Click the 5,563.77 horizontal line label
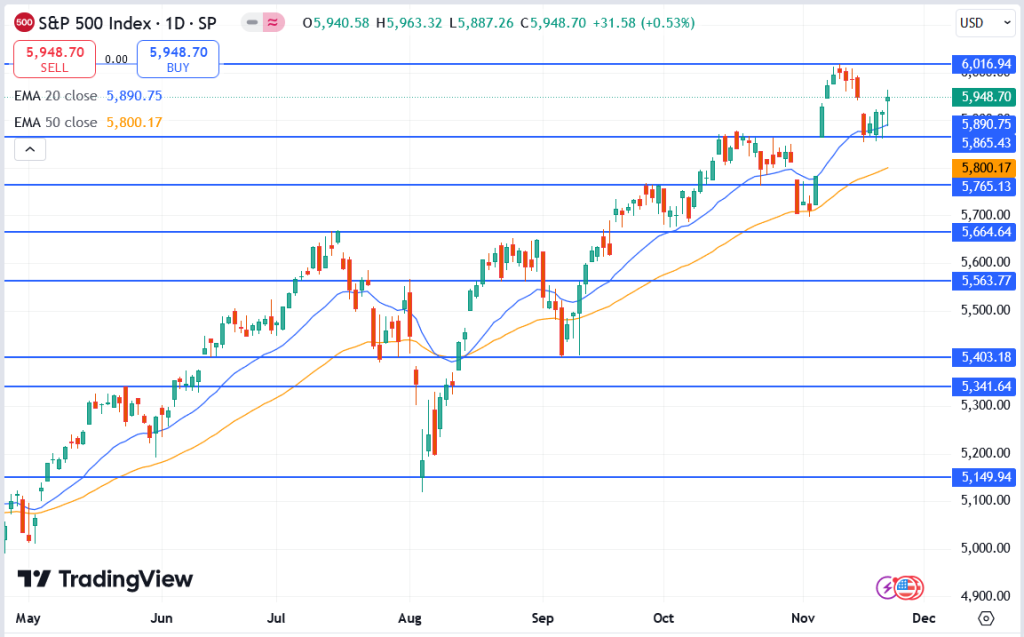 pyautogui.click(x=984, y=281)
